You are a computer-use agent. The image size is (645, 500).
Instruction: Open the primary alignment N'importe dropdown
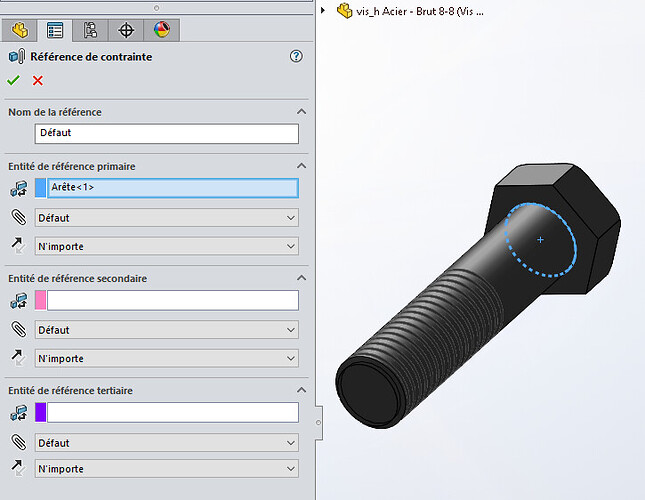click(166, 246)
